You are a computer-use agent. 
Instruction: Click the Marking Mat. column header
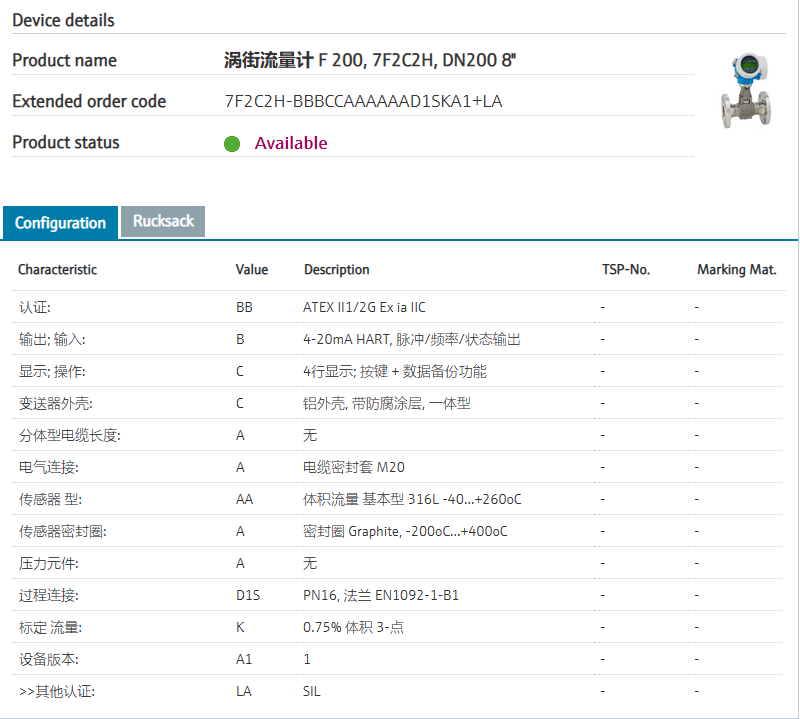(736, 269)
